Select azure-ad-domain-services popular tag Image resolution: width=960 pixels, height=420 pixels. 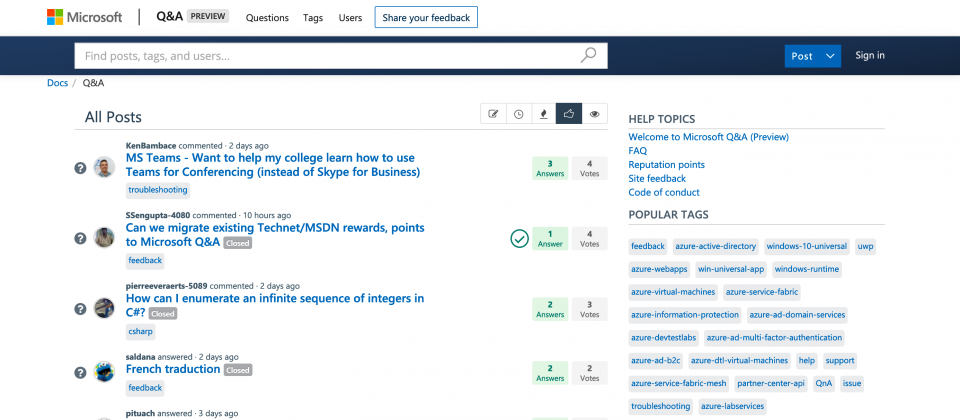(x=797, y=315)
